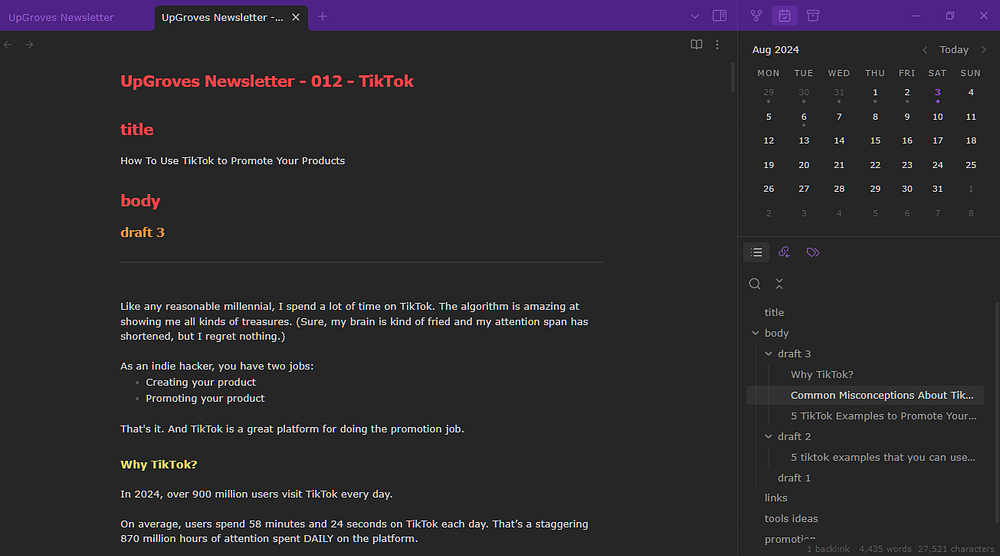Click the How To Use TikTok title line
This screenshot has height=556, width=1000.
232,161
